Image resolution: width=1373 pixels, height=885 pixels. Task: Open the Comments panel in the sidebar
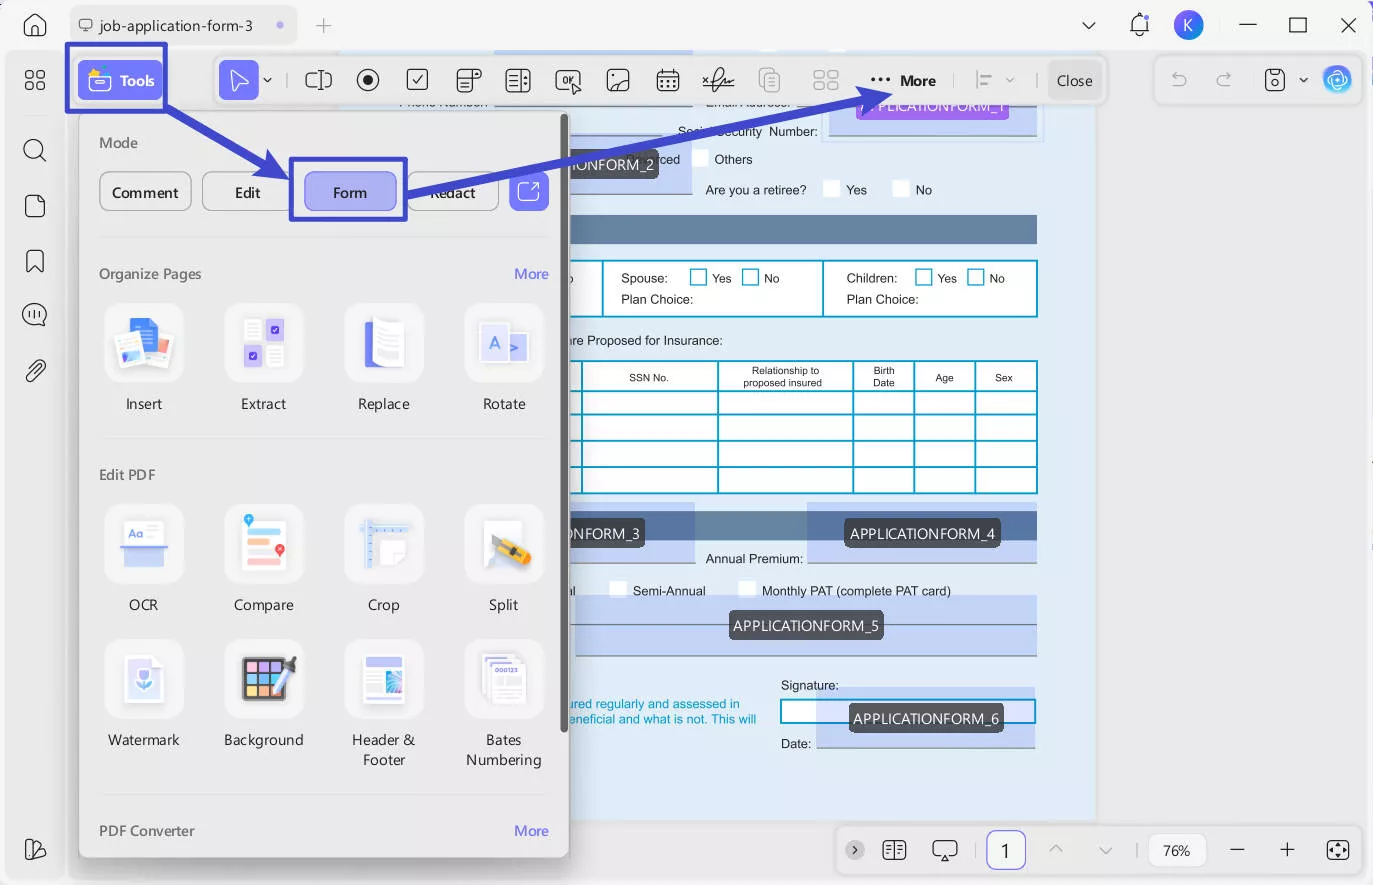(x=34, y=314)
